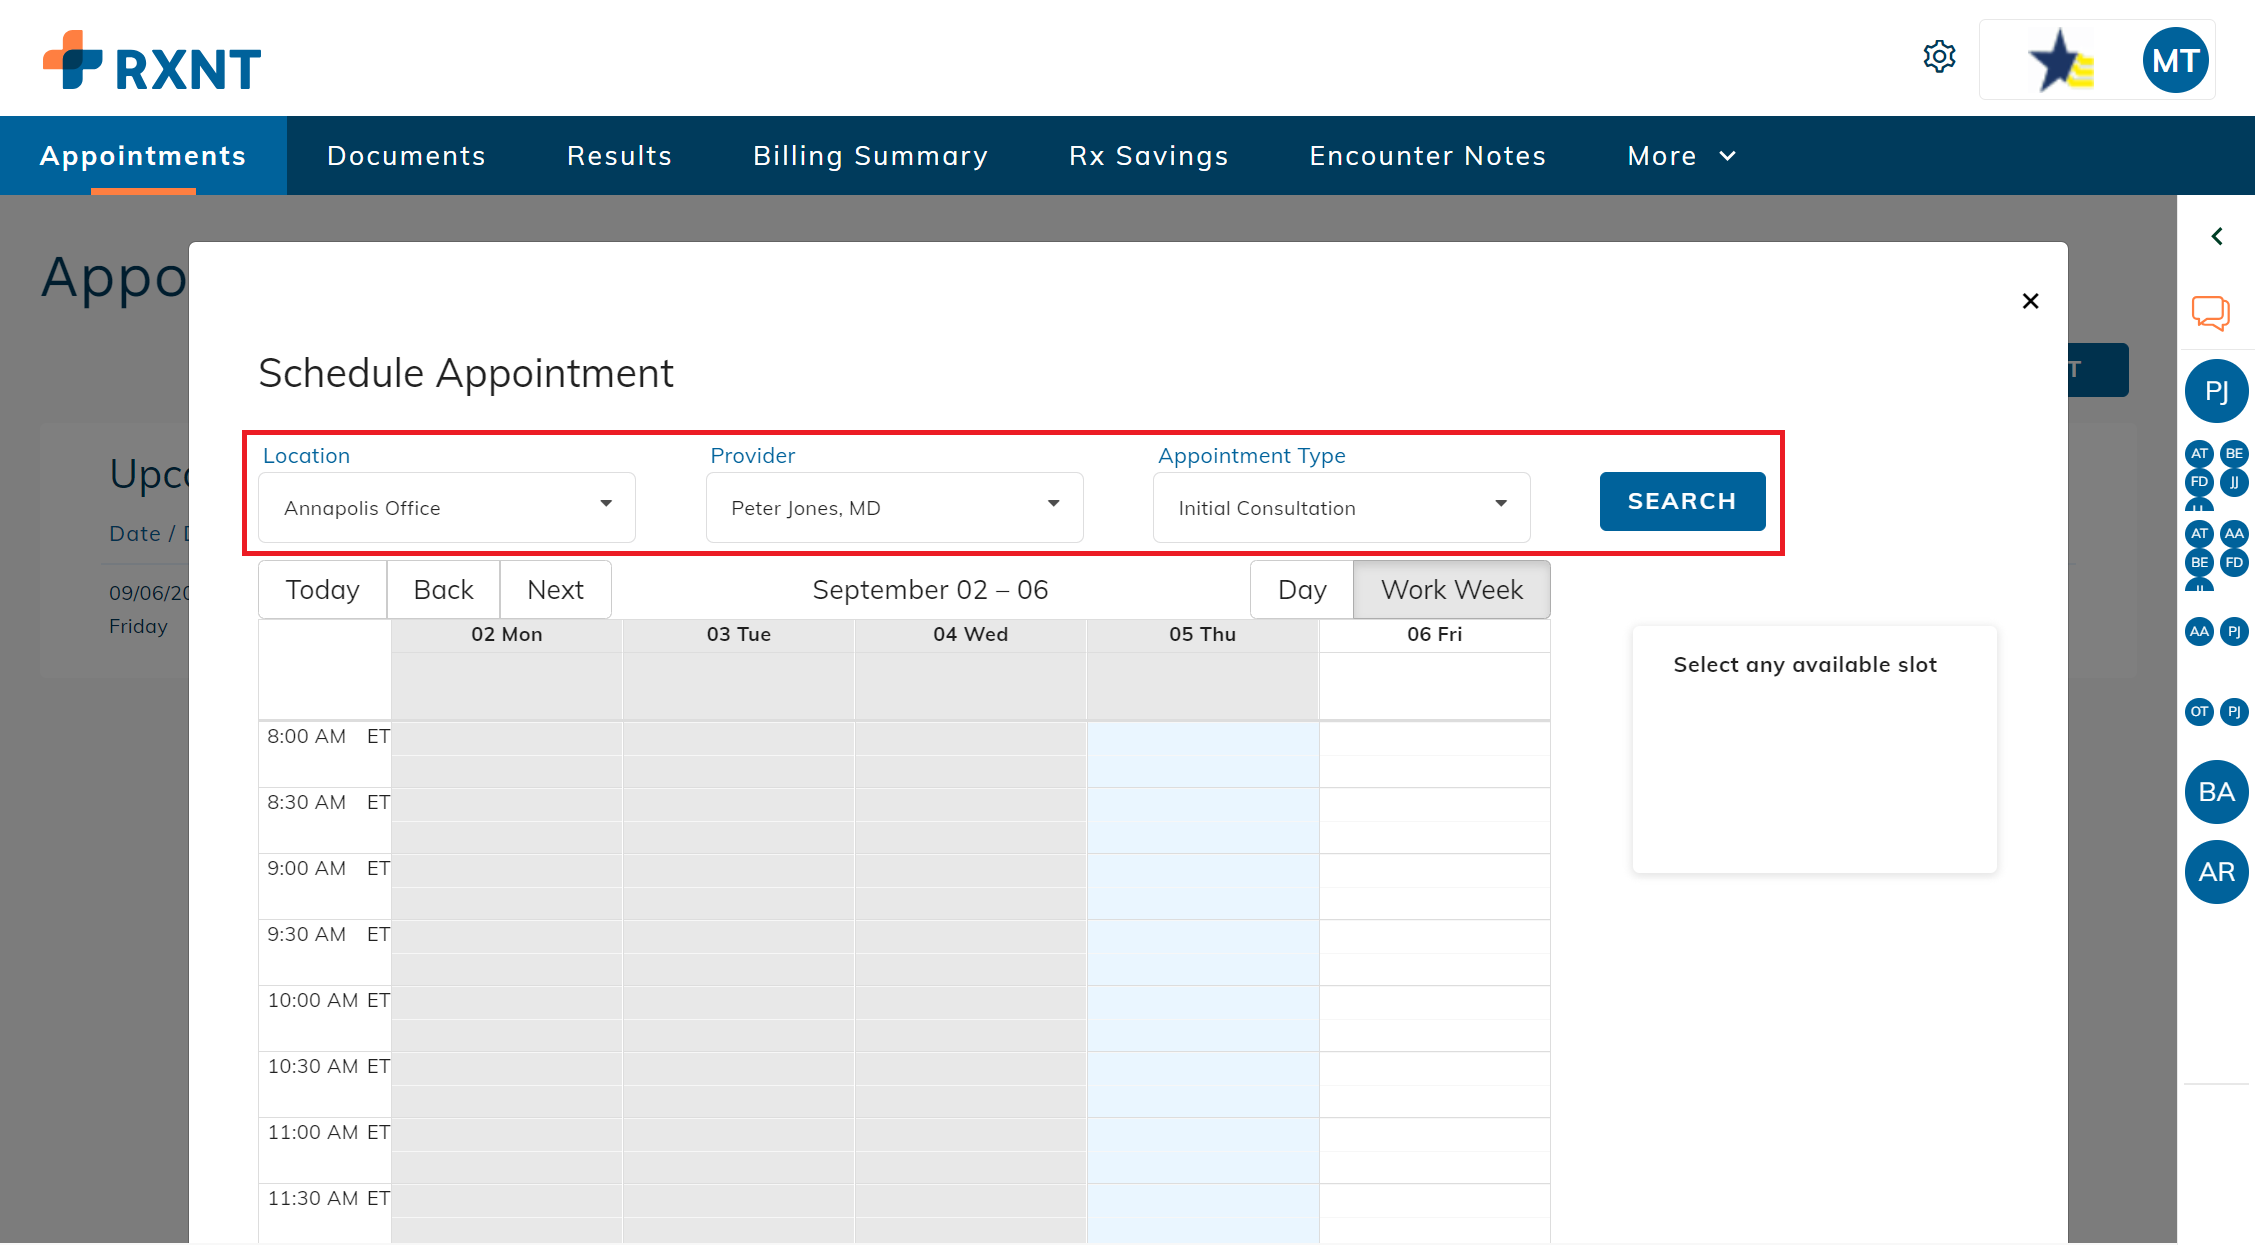Open the Provider dropdown
This screenshot has height=1245, width=2255.
(894, 507)
